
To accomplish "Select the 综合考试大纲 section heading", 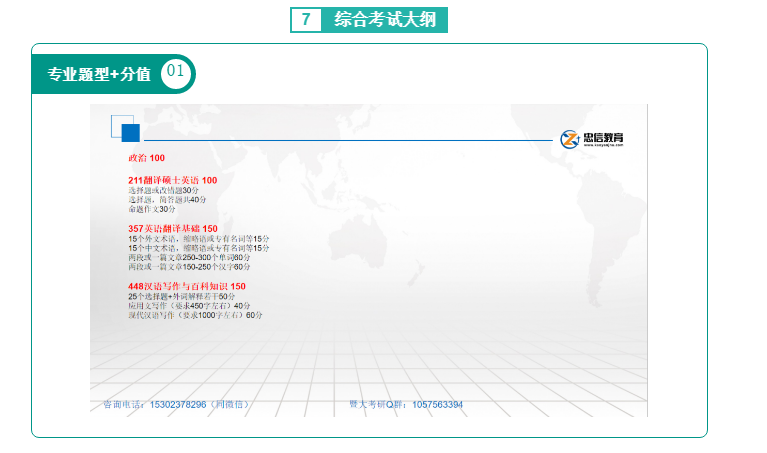I will click(x=385, y=20).
